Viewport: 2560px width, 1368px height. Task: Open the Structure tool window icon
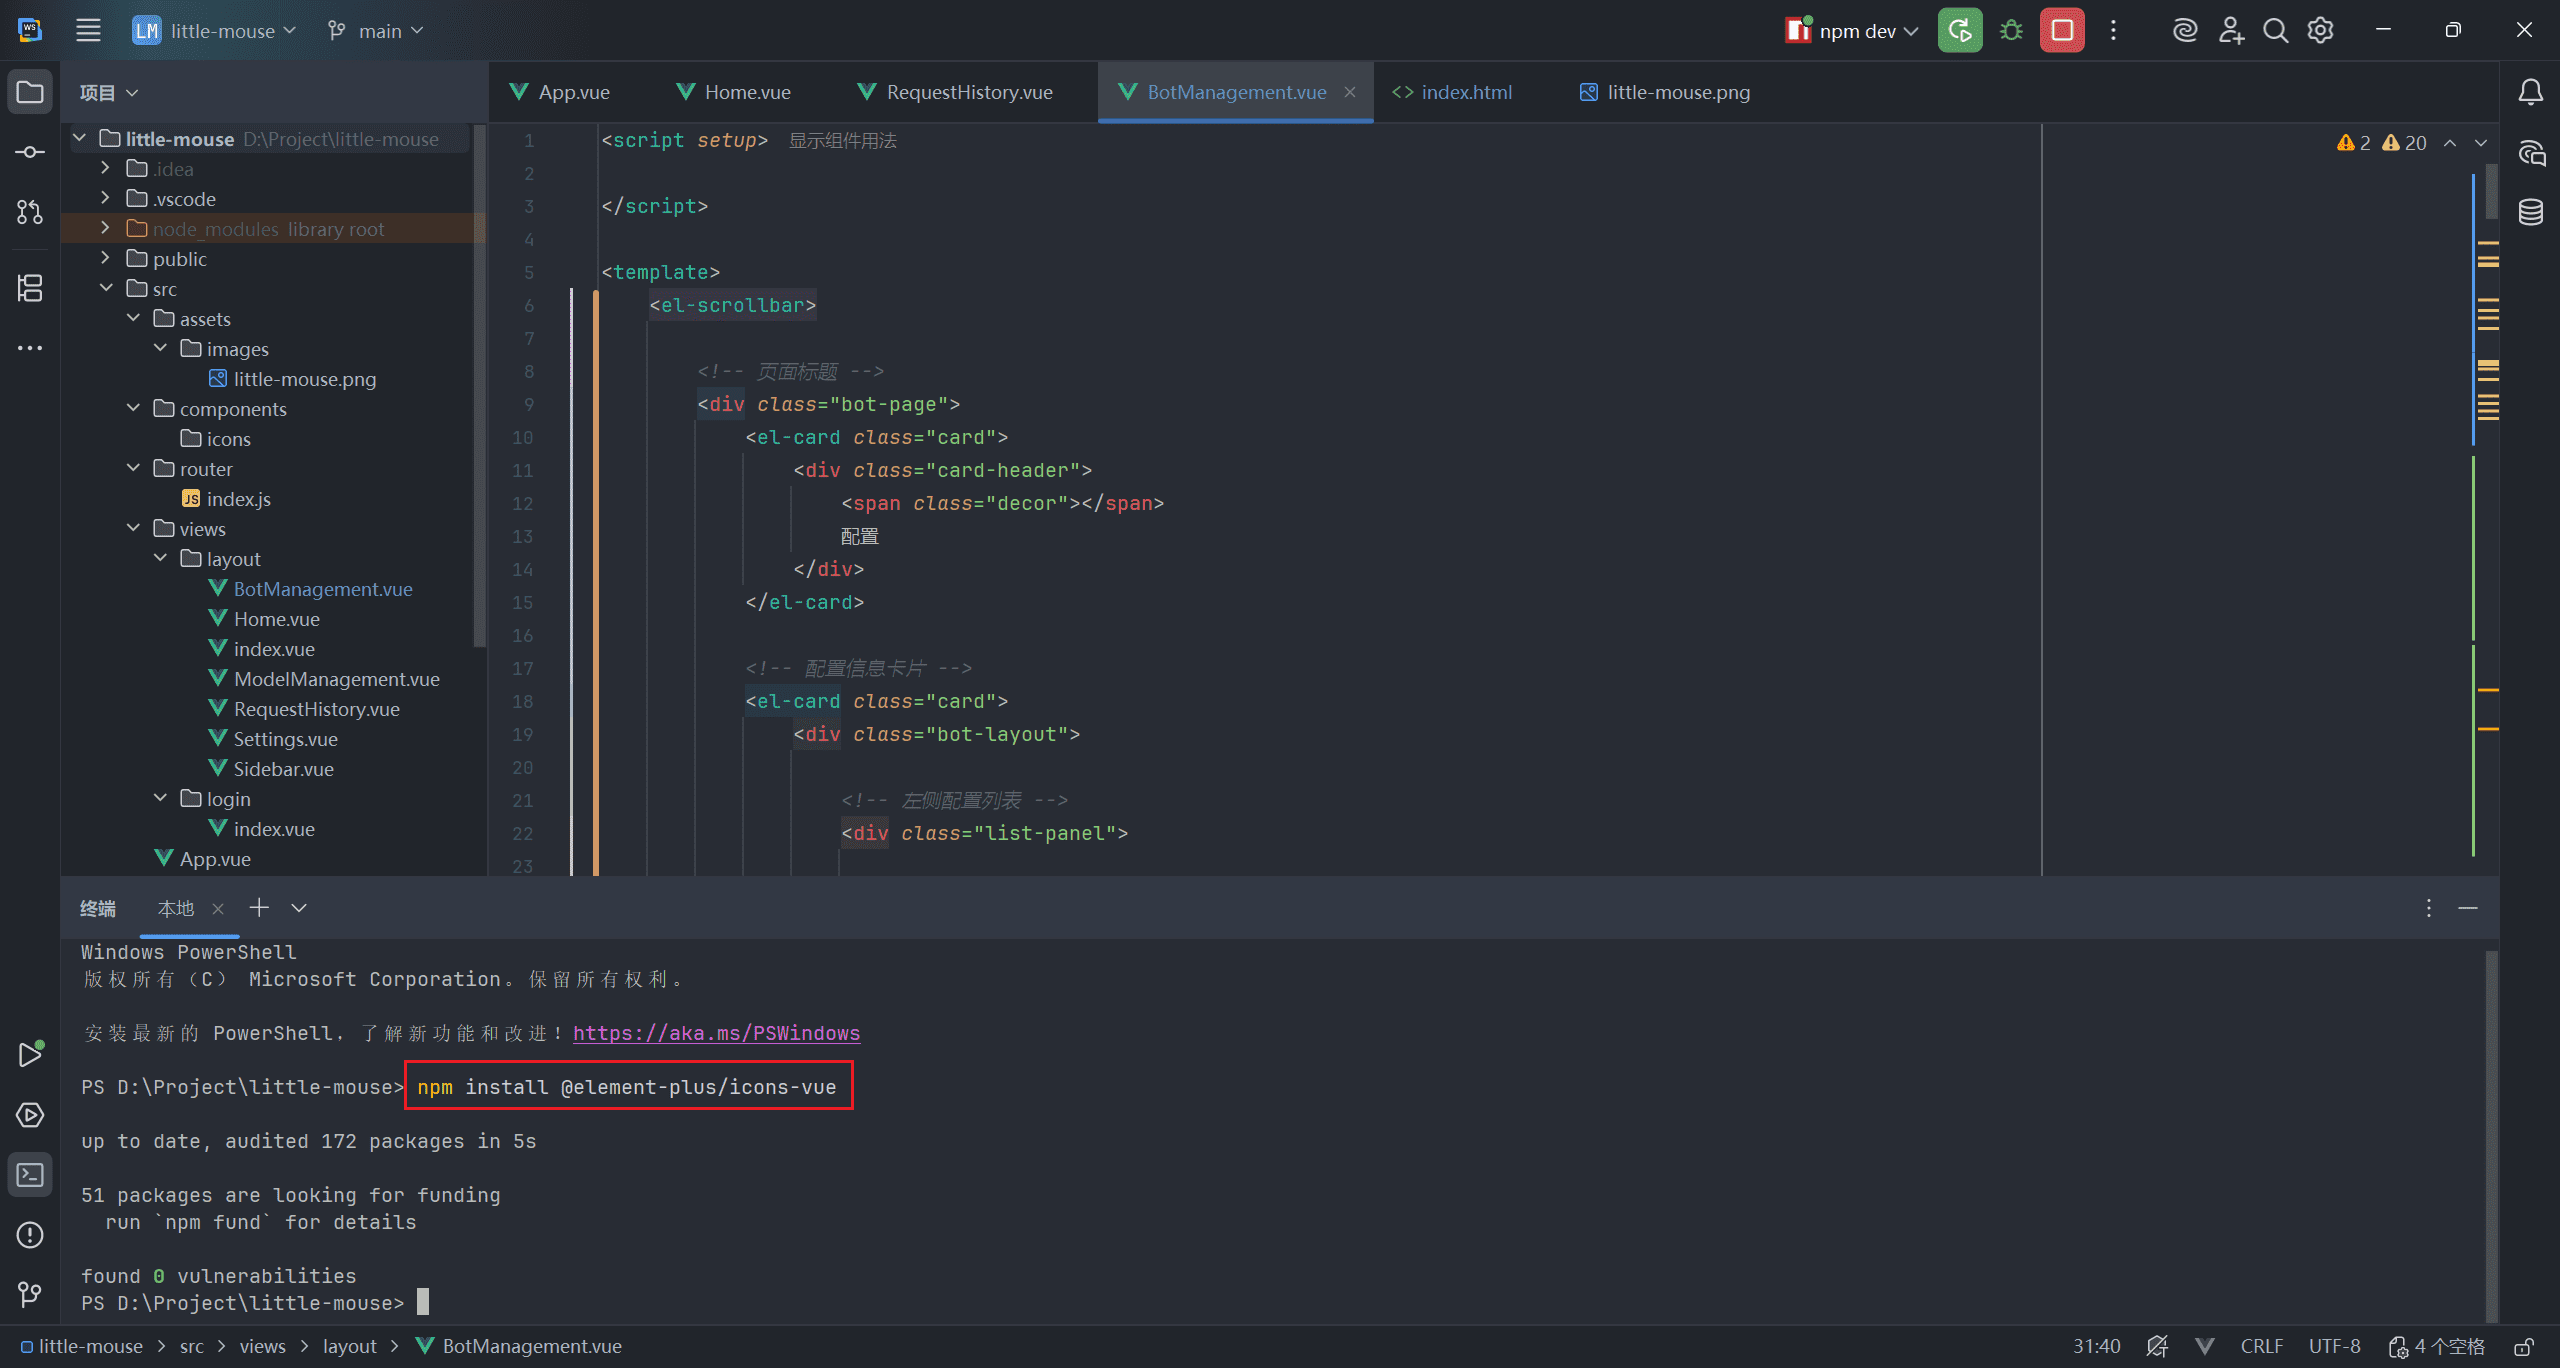point(30,288)
